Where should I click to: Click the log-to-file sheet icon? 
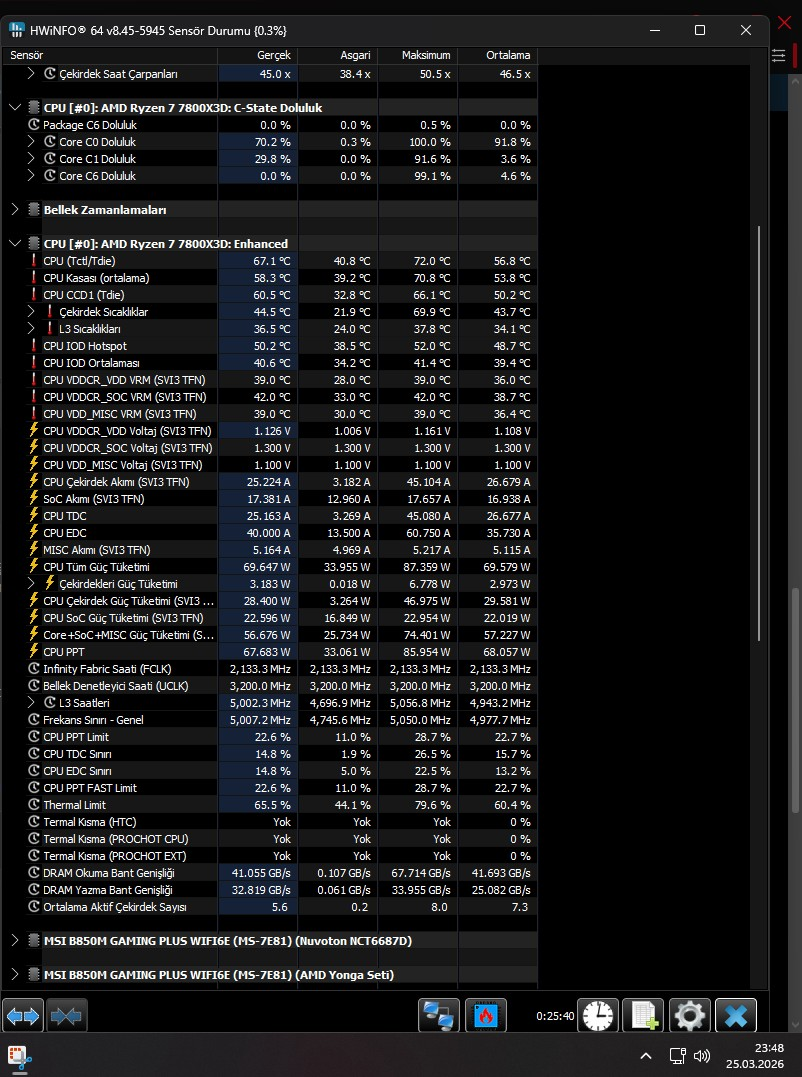pyautogui.click(x=643, y=1015)
